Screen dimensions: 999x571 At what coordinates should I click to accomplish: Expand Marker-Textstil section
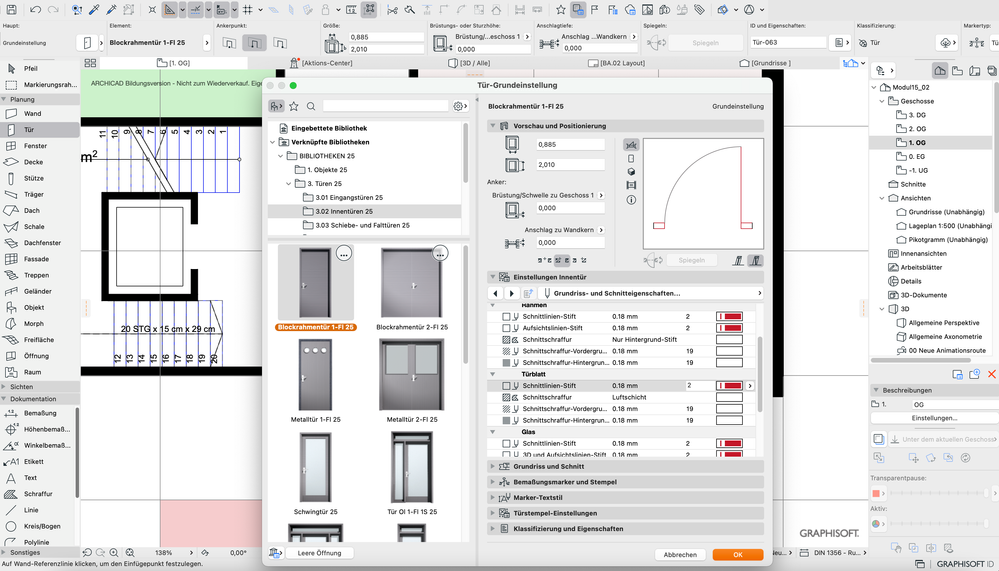tap(492, 498)
